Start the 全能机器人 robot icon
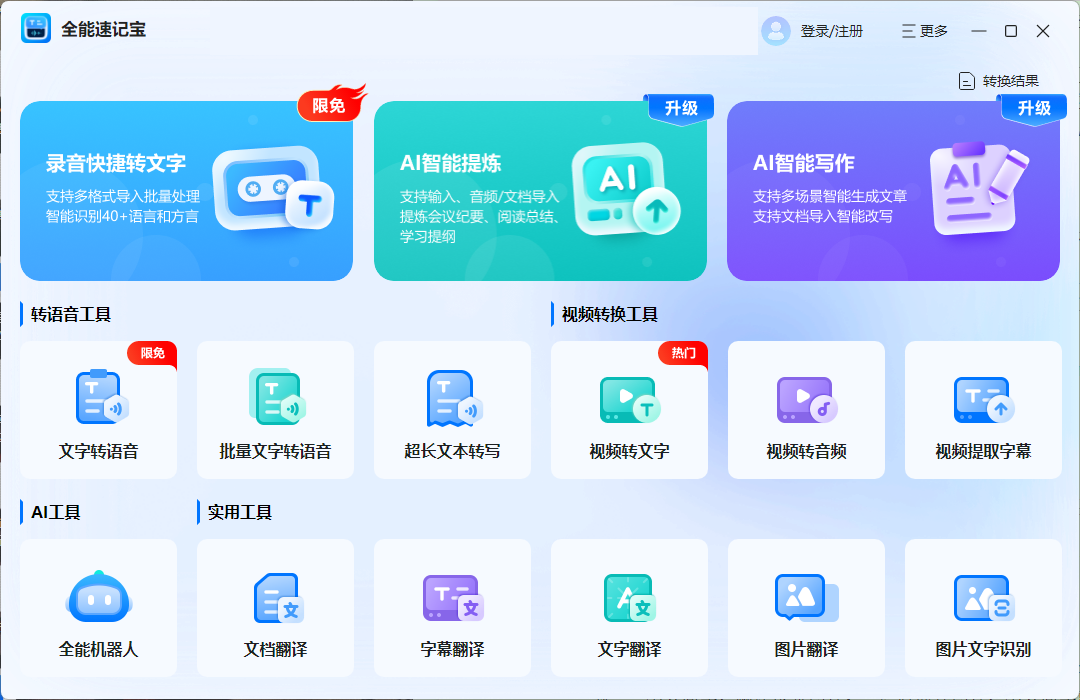Image resolution: width=1080 pixels, height=700 pixels. click(x=98, y=597)
